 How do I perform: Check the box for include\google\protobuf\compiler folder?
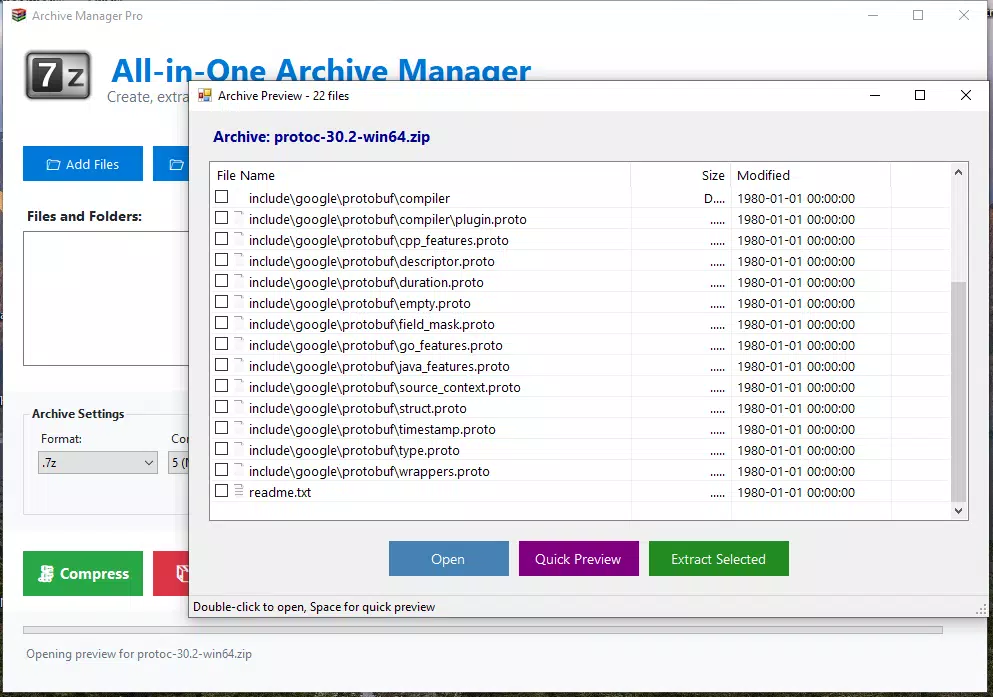coord(222,197)
